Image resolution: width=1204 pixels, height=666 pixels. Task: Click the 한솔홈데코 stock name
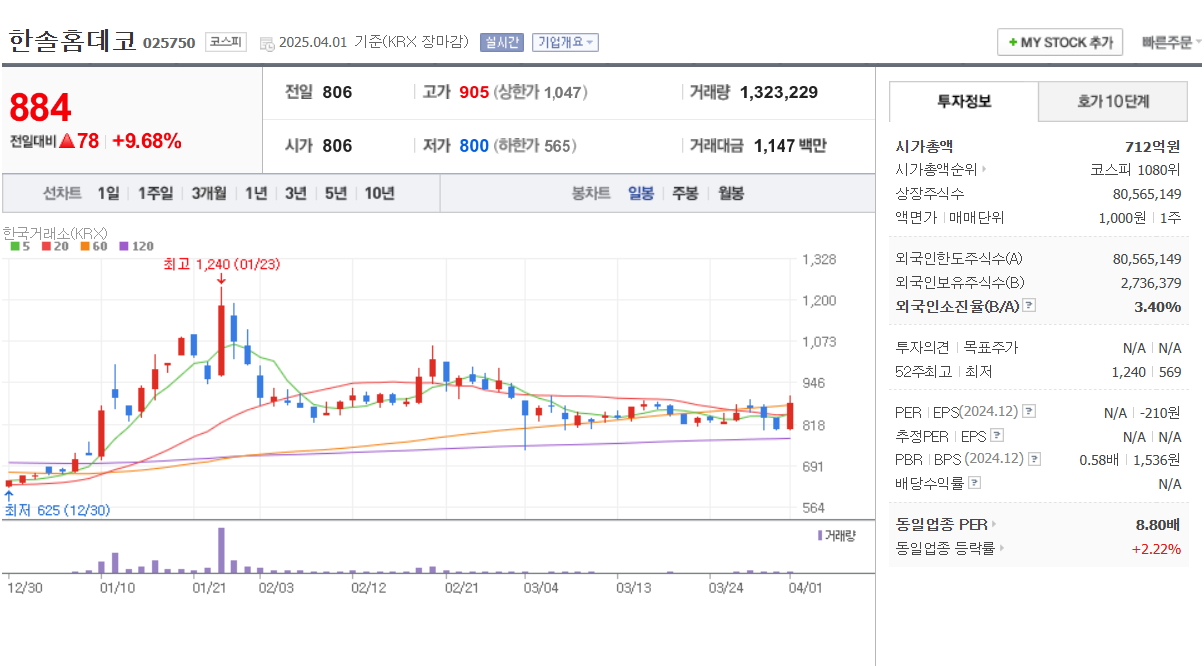[x=71, y=41]
